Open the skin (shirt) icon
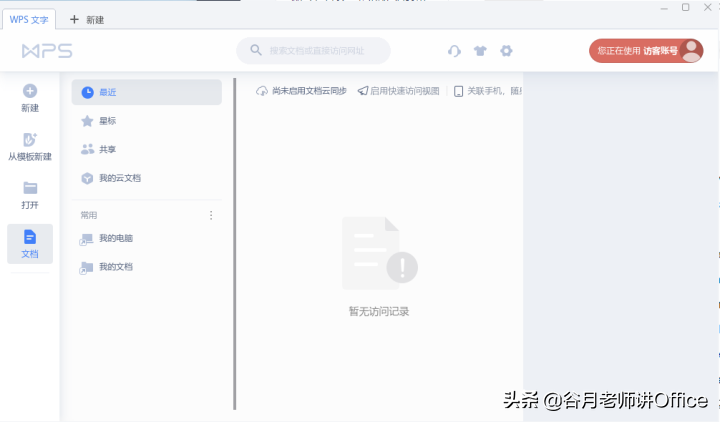 point(480,51)
